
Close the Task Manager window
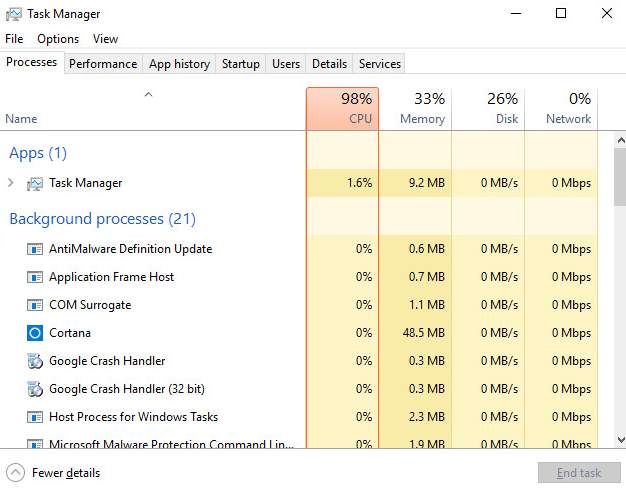click(x=607, y=14)
